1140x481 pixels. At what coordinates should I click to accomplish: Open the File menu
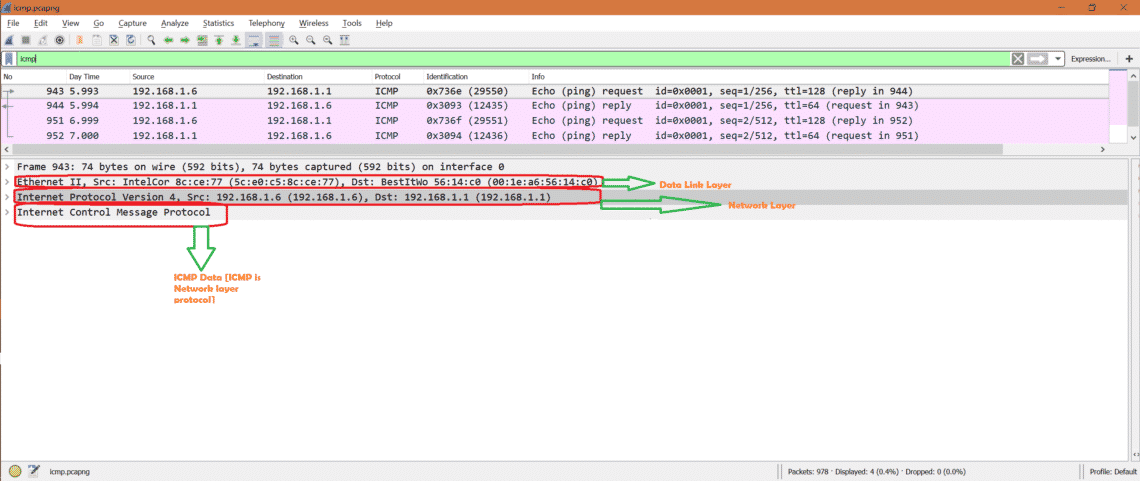pyautogui.click(x=12, y=23)
